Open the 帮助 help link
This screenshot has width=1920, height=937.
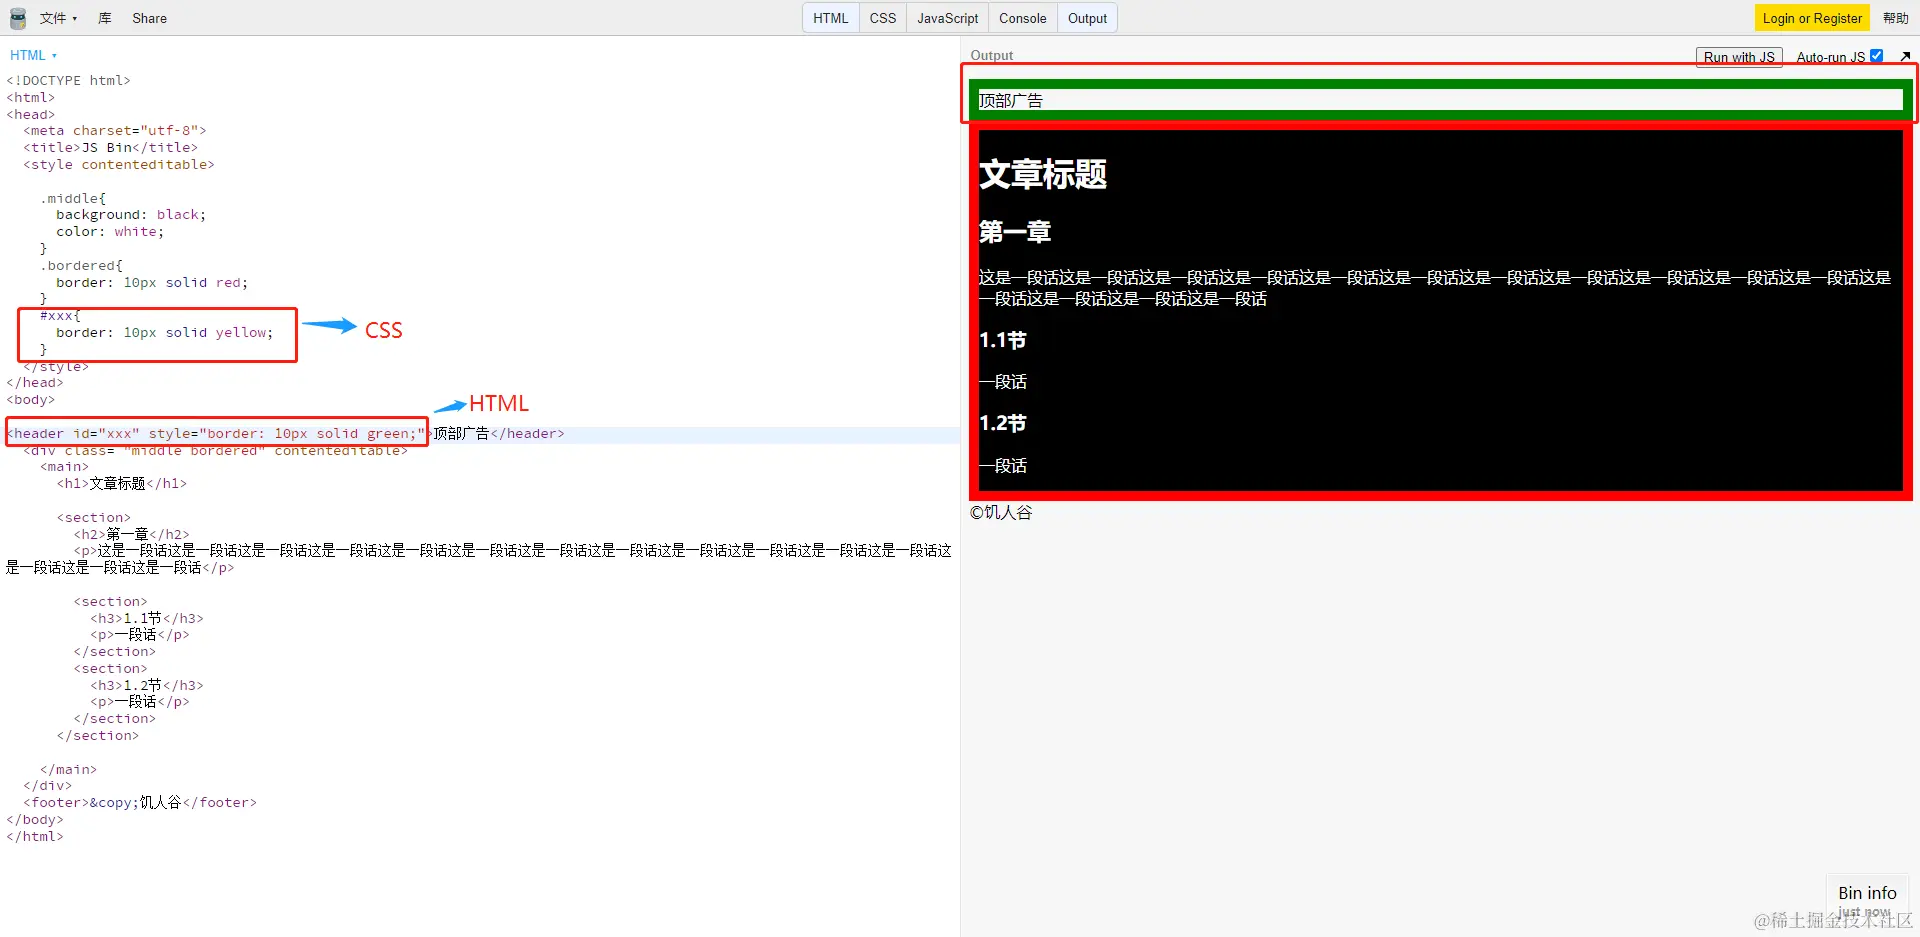point(1897,18)
